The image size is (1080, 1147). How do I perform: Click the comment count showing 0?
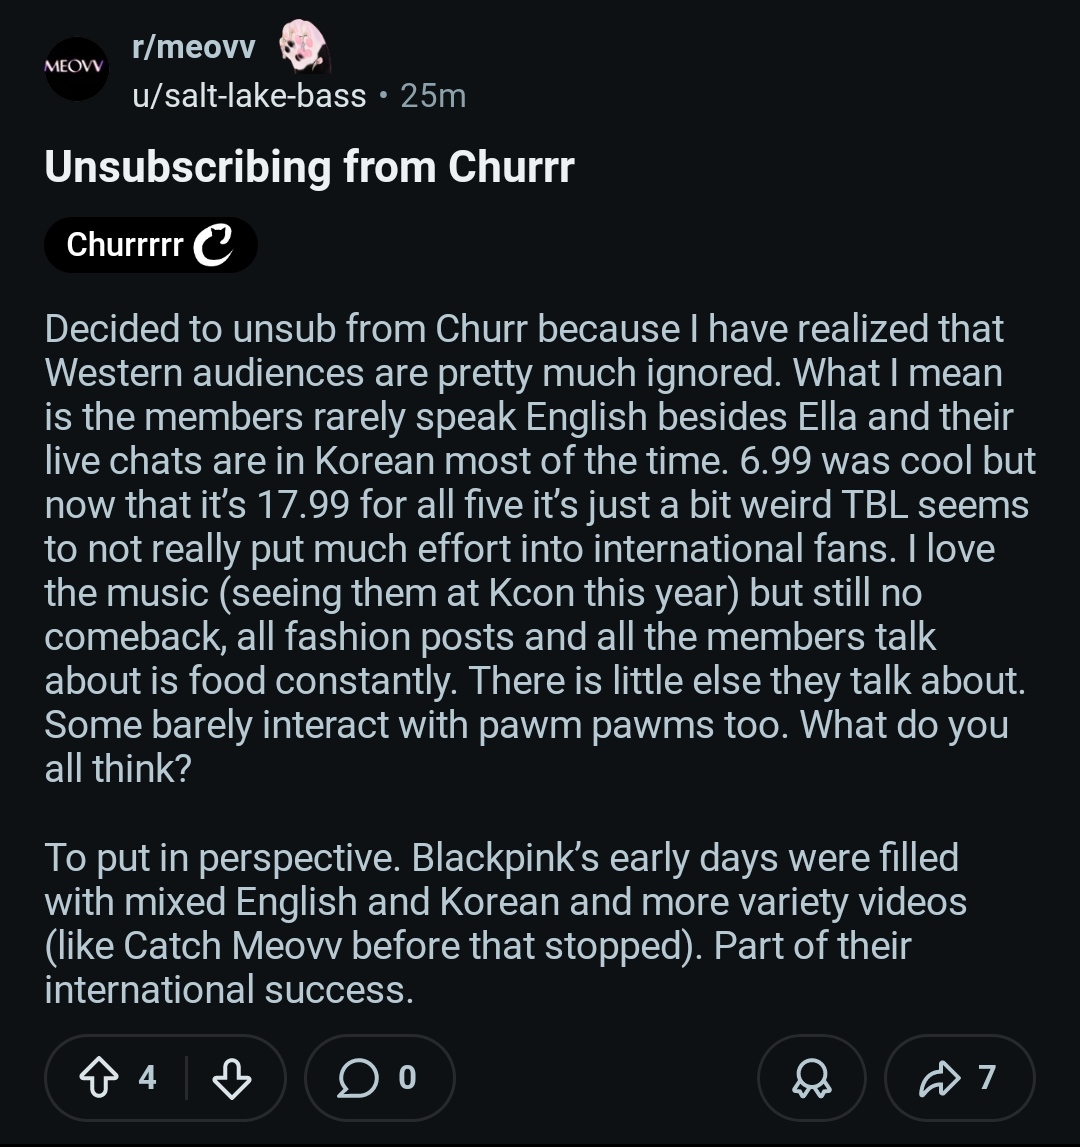[406, 1078]
